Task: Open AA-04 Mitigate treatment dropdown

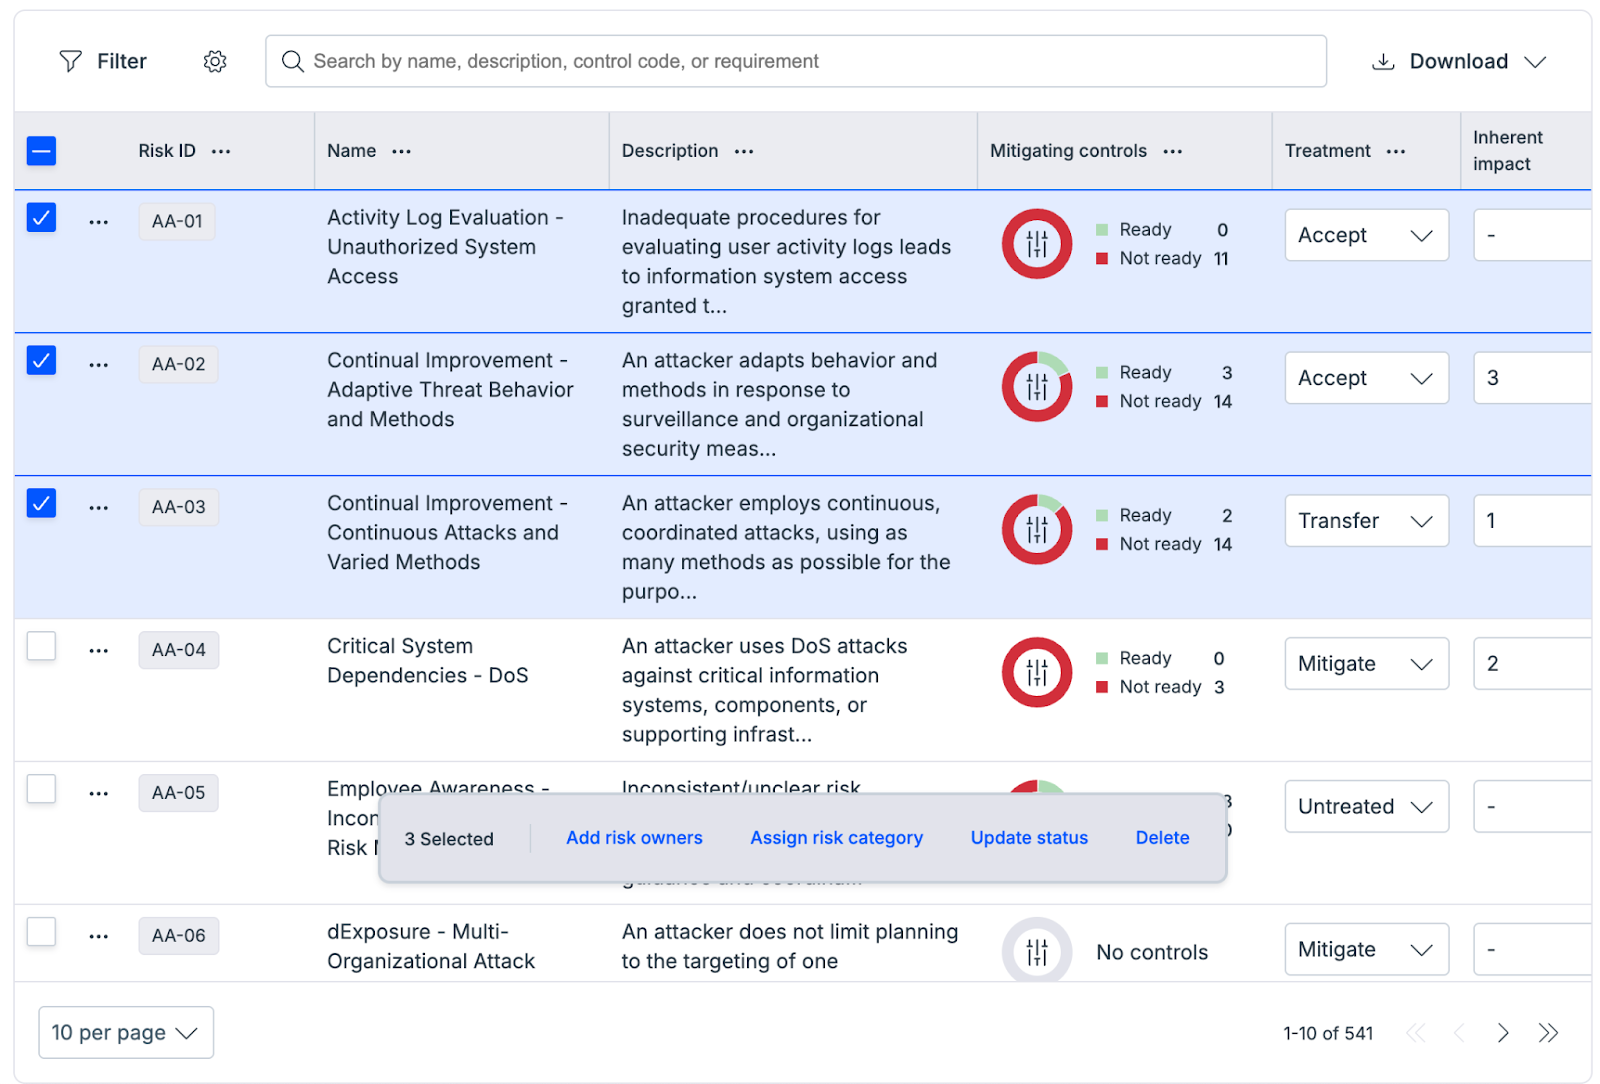Action: coord(1366,664)
